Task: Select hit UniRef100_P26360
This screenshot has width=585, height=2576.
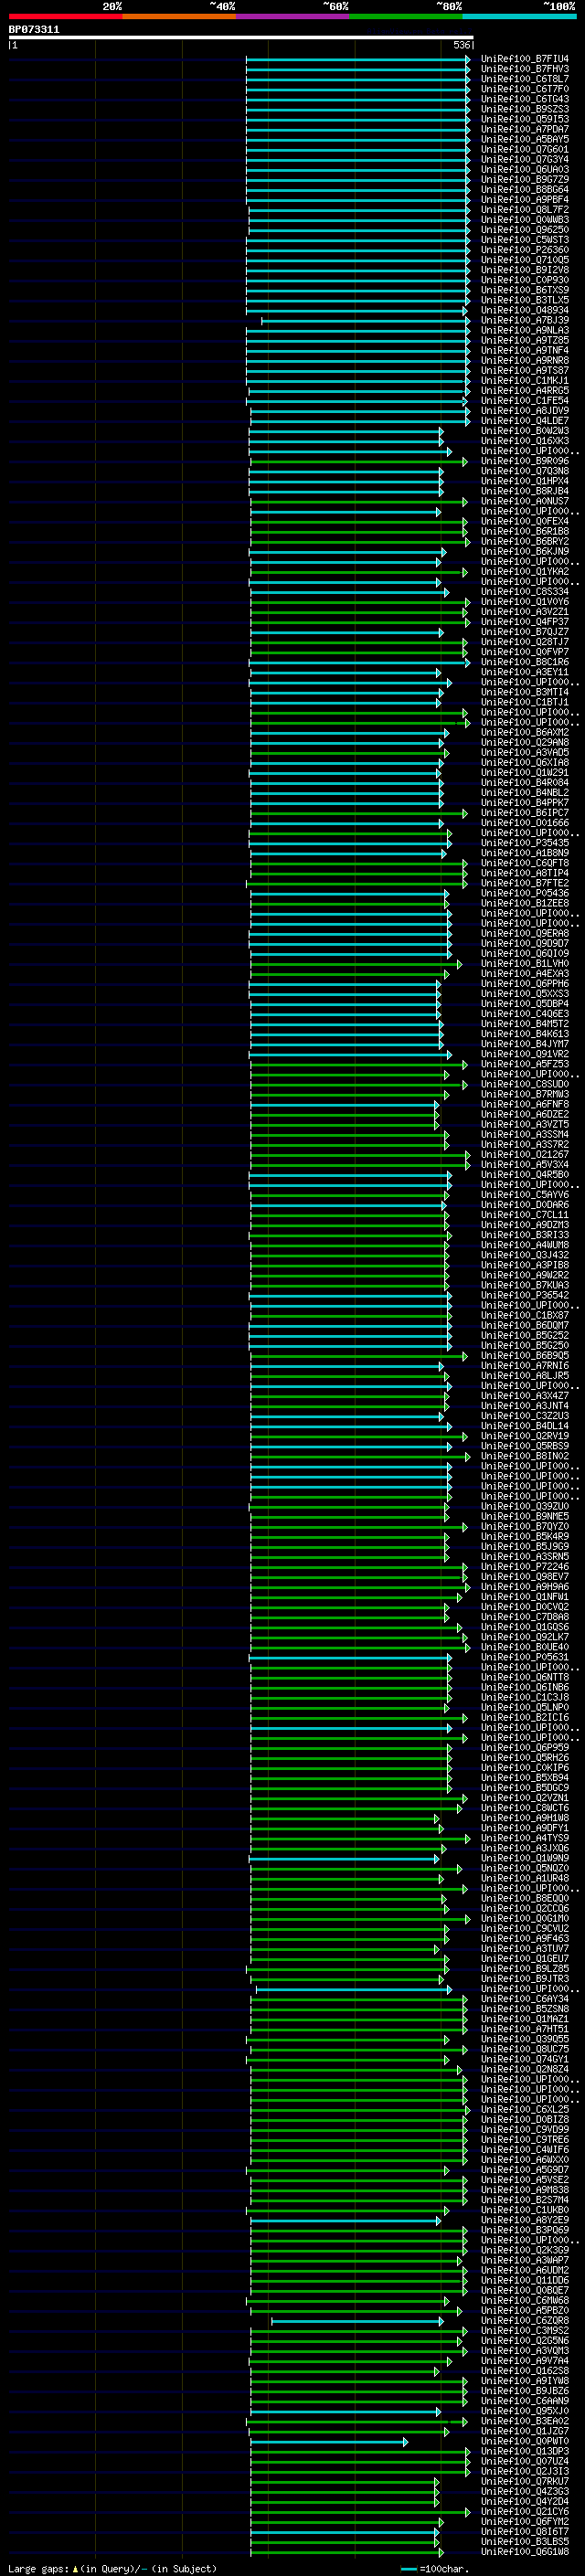Action: coord(524,250)
